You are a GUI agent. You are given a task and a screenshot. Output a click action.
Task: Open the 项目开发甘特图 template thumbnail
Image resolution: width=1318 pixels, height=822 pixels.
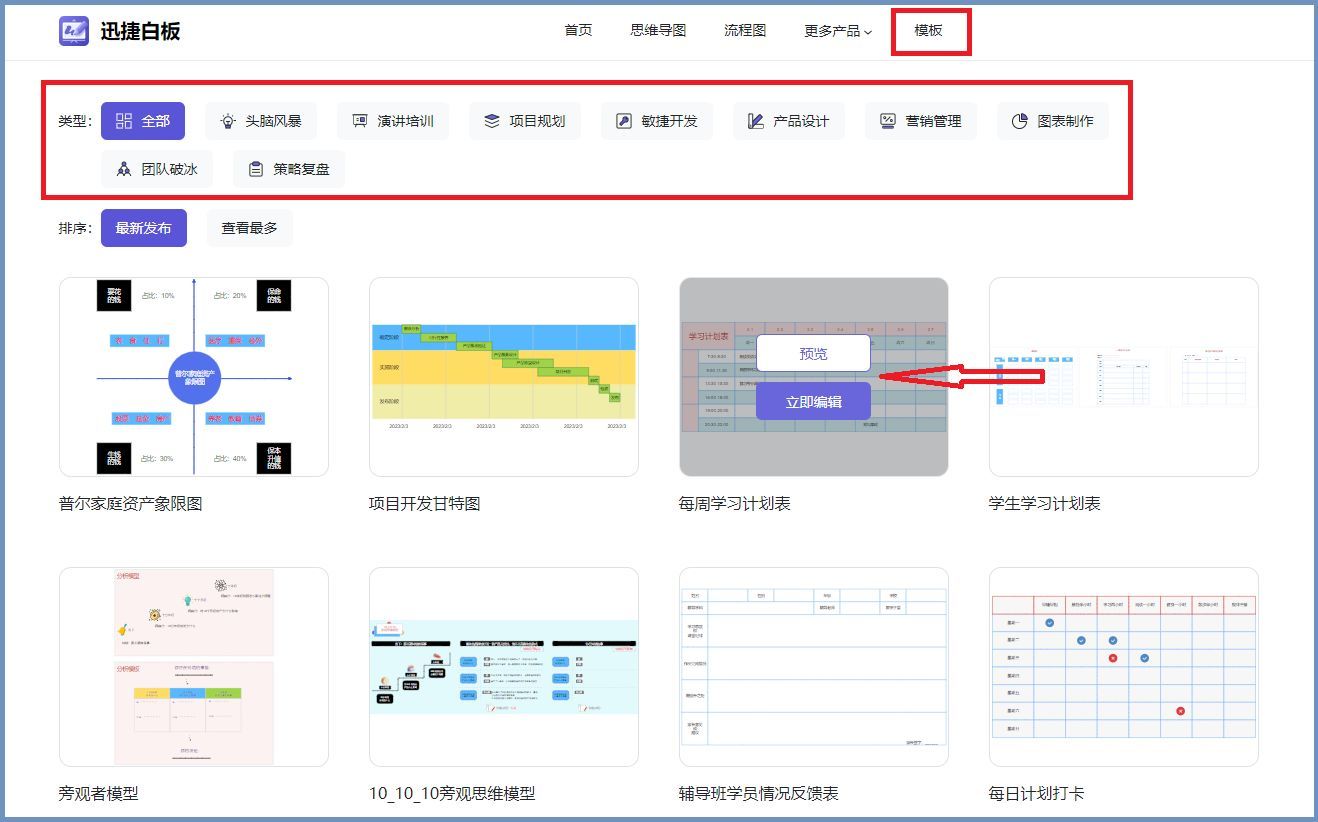[x=504, y=377]
